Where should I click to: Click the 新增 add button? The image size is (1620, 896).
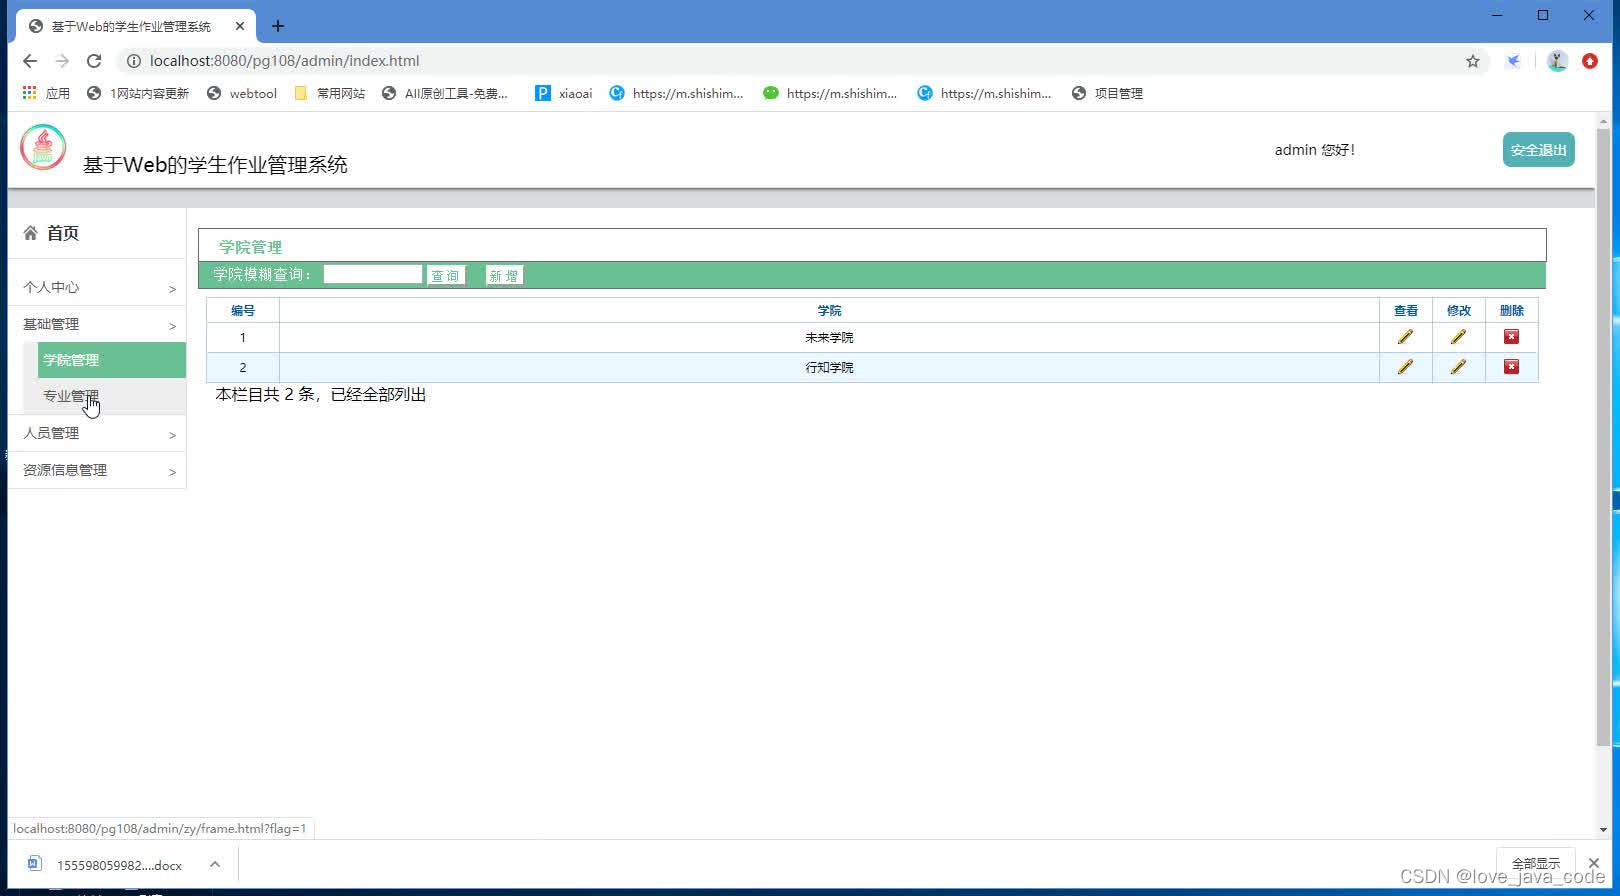[x=504, y=276]
